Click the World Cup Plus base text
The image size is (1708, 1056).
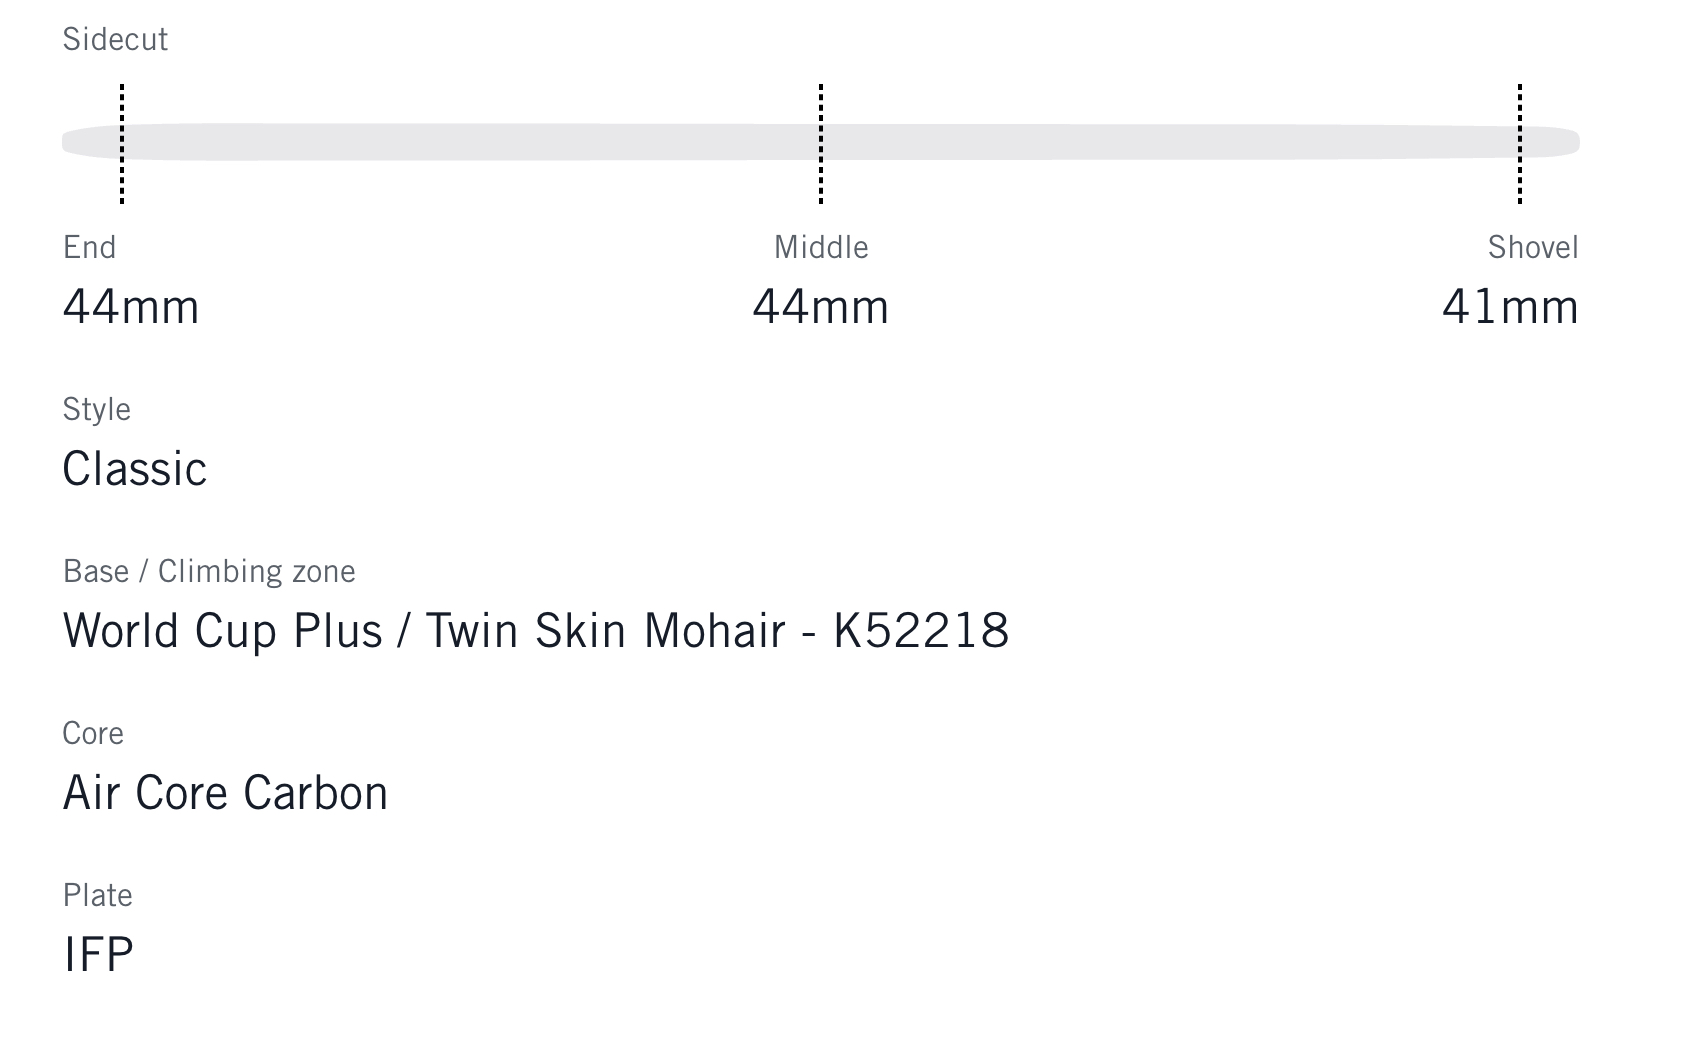[222, 631]
